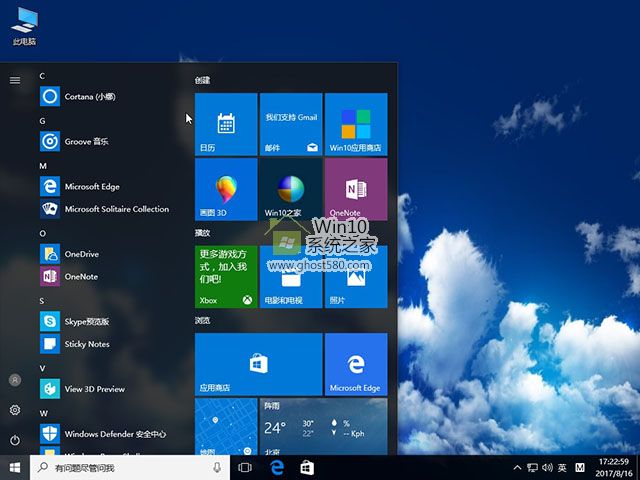
Task: Open the volume tray icon
Action: 547,468
